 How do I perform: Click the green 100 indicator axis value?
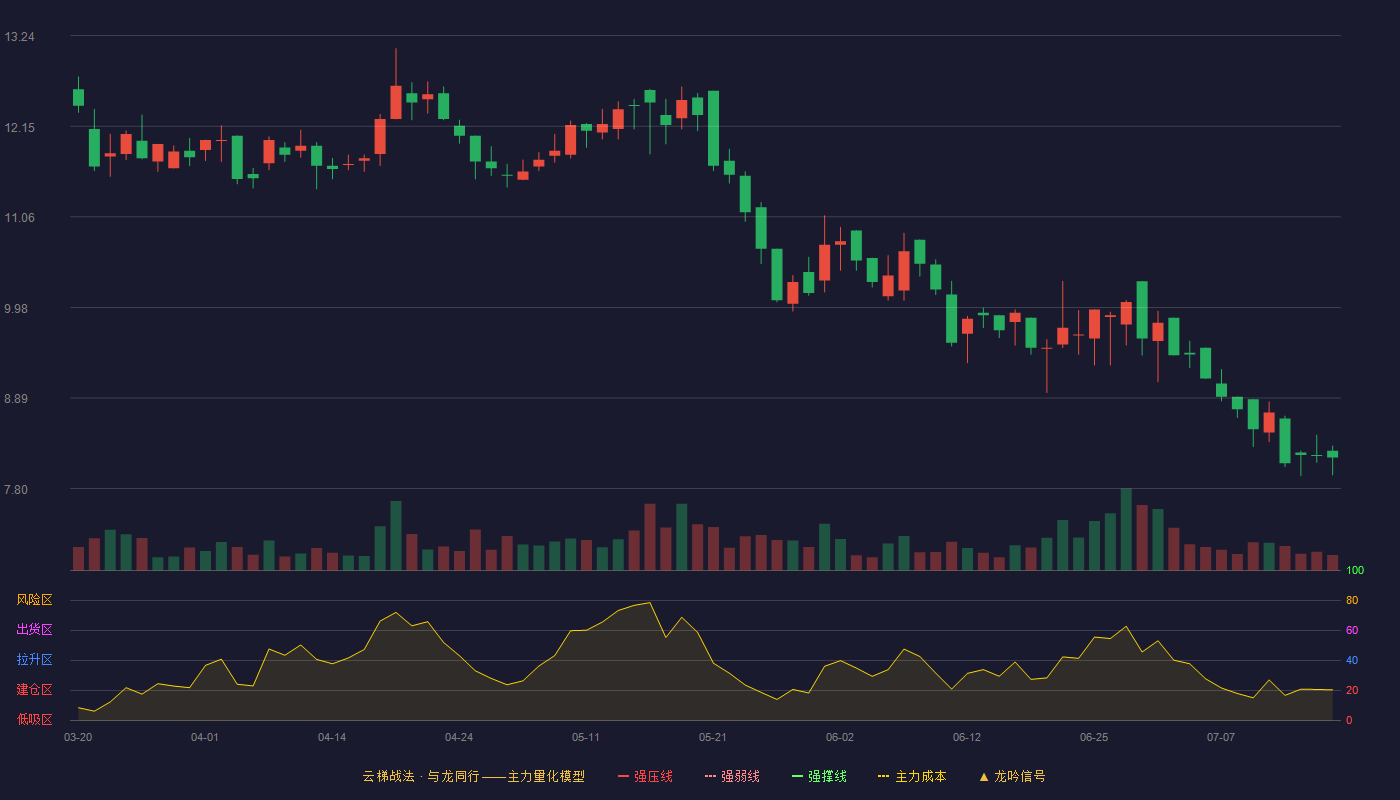point(1355,571)
